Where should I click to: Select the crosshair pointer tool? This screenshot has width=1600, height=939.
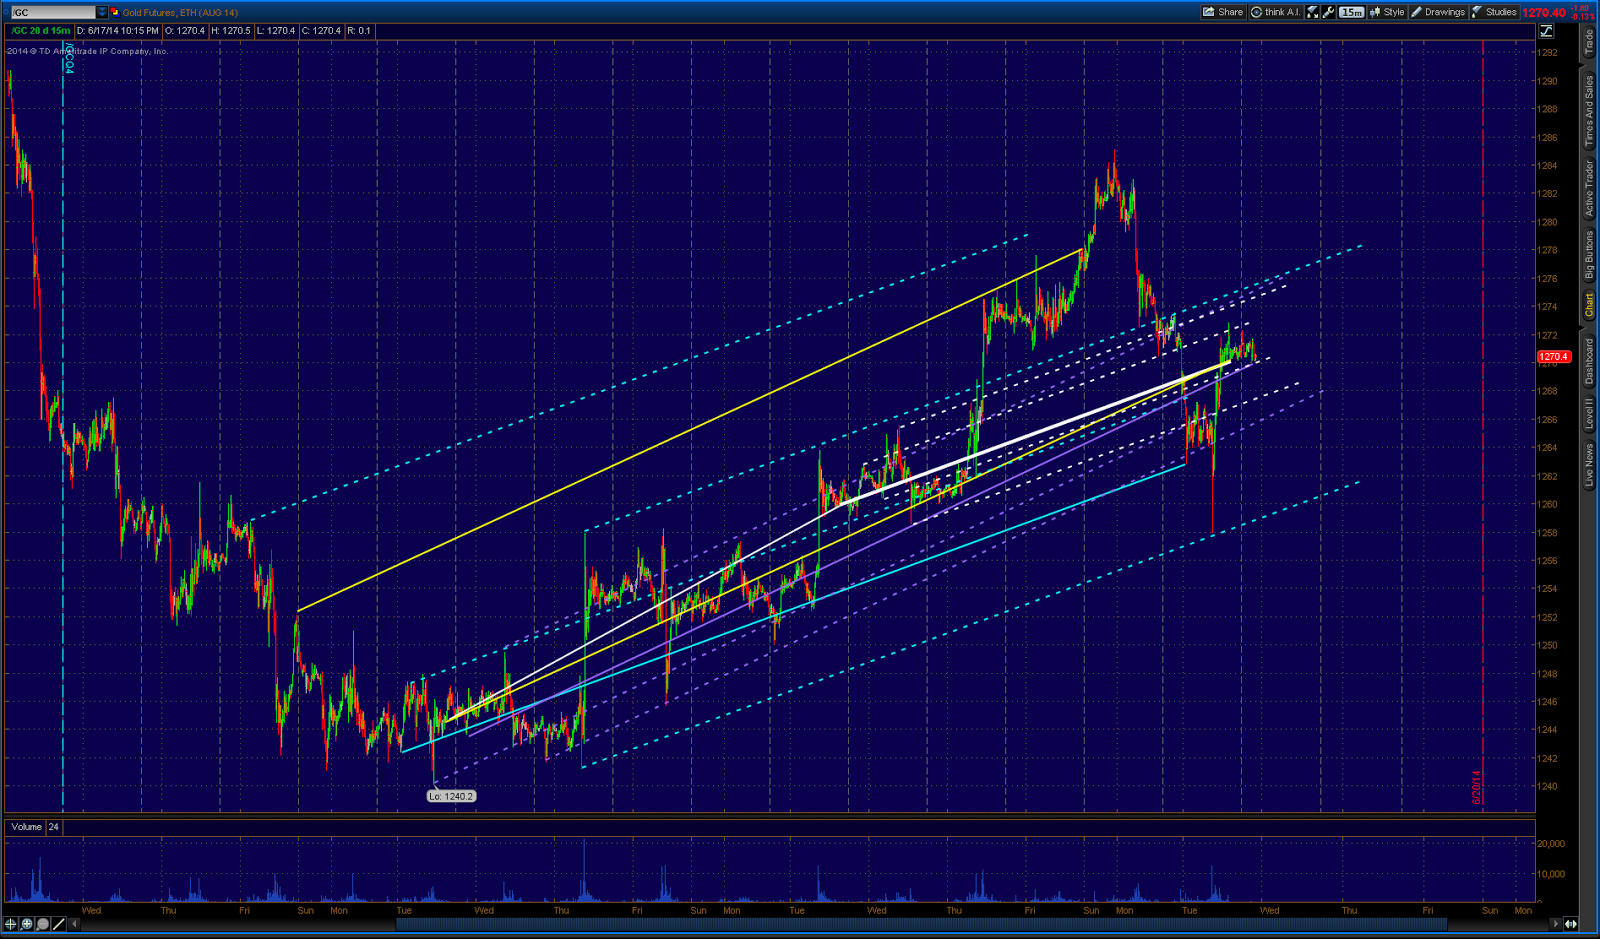10,924
